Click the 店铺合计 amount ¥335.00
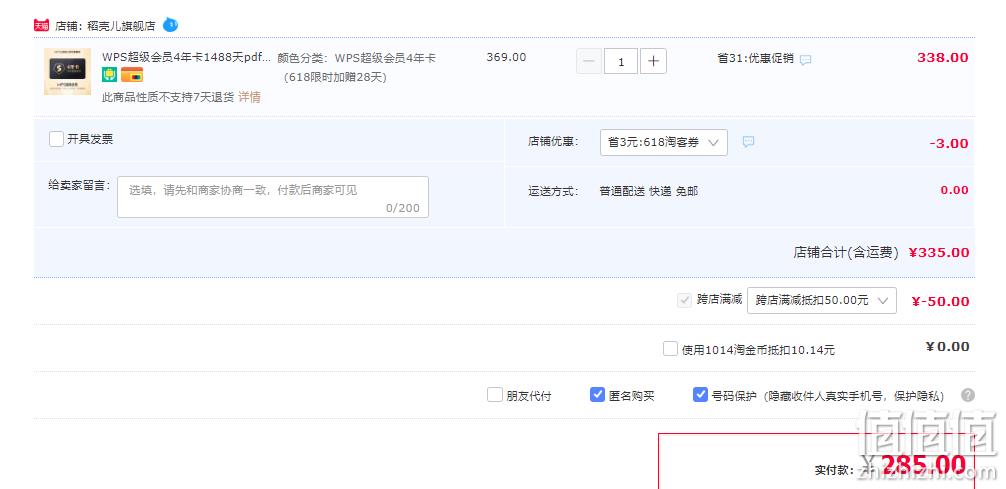 (x=939, y=253)
